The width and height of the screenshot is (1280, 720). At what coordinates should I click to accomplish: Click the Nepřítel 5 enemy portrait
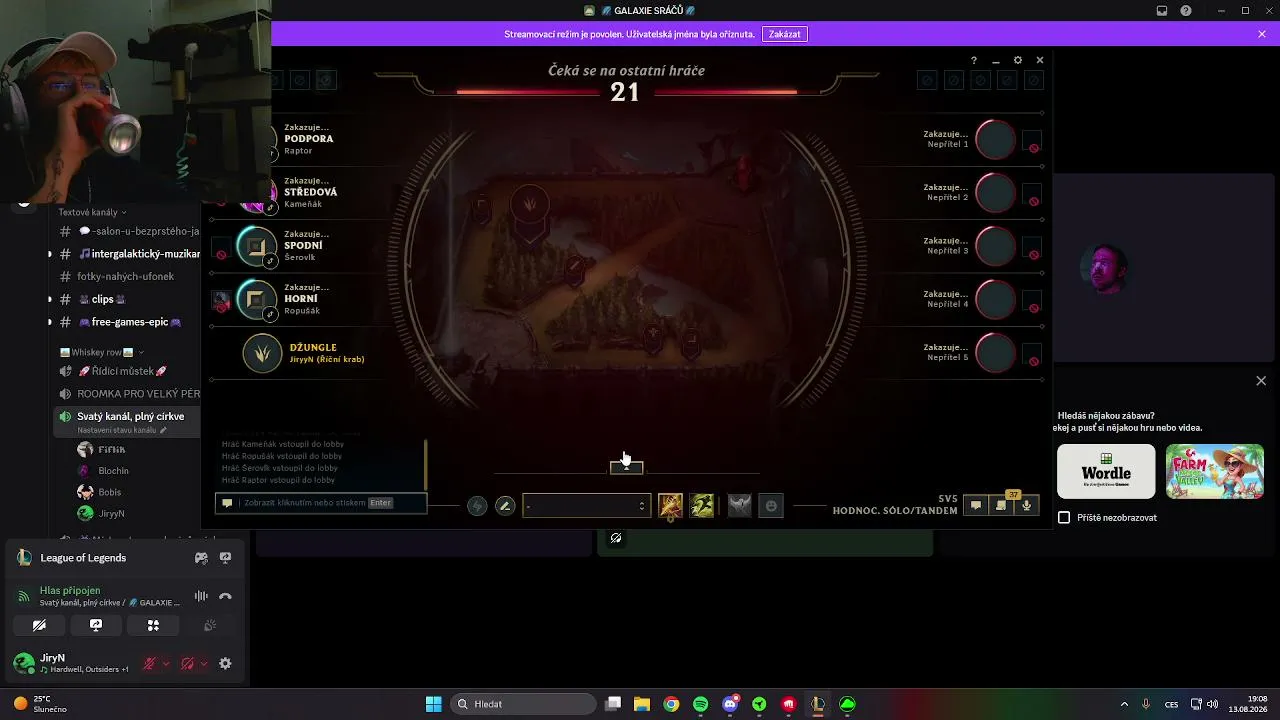click(995, 352)
